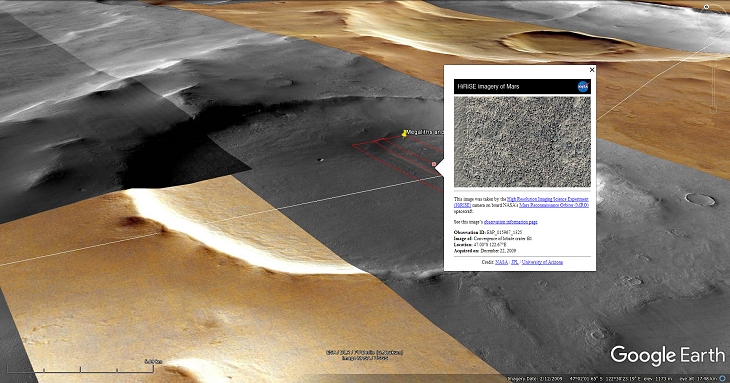This screenshot has width=730, height=383.
Task: Close the HiRISE imagery info balloon
Action: 592,70
